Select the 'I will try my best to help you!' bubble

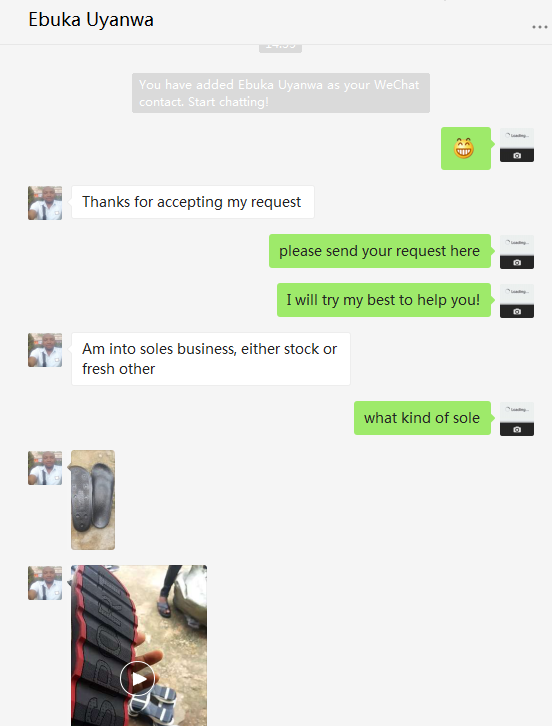384,300
